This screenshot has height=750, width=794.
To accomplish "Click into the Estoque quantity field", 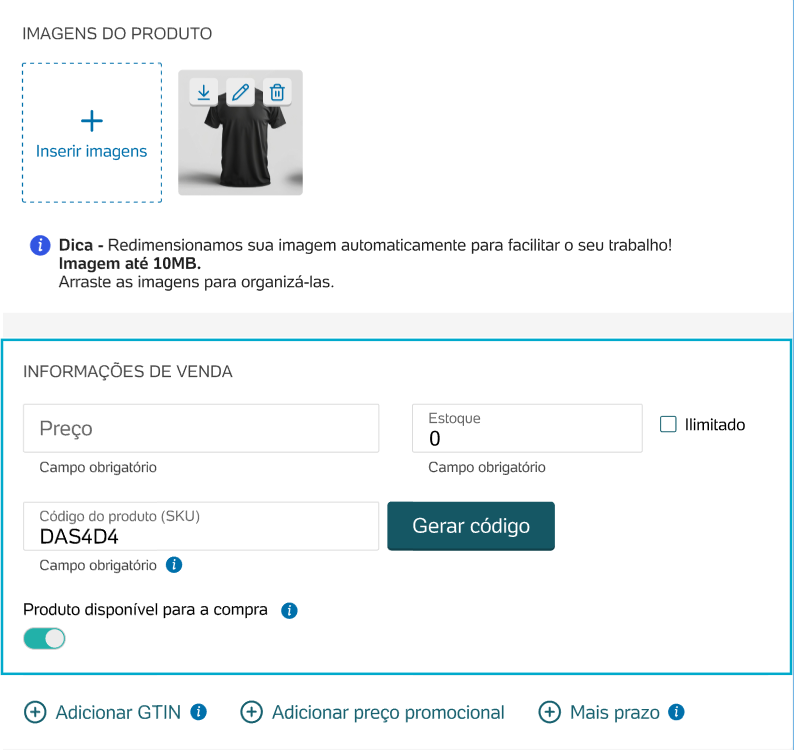I will tap(527, 428).
